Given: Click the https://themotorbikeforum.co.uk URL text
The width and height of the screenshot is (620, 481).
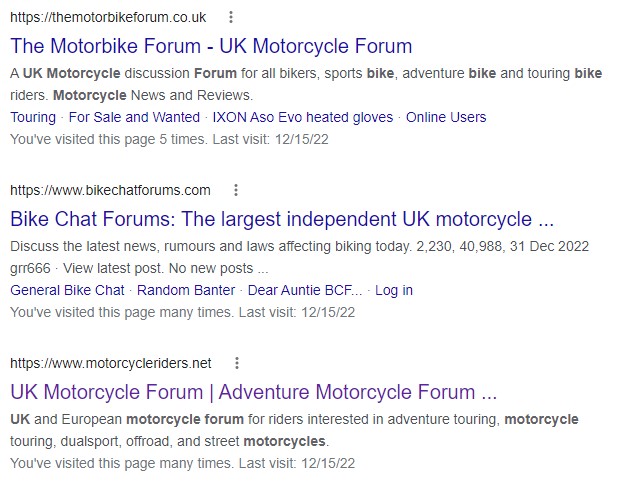Looking at the screenshot, I should point(108,17).
